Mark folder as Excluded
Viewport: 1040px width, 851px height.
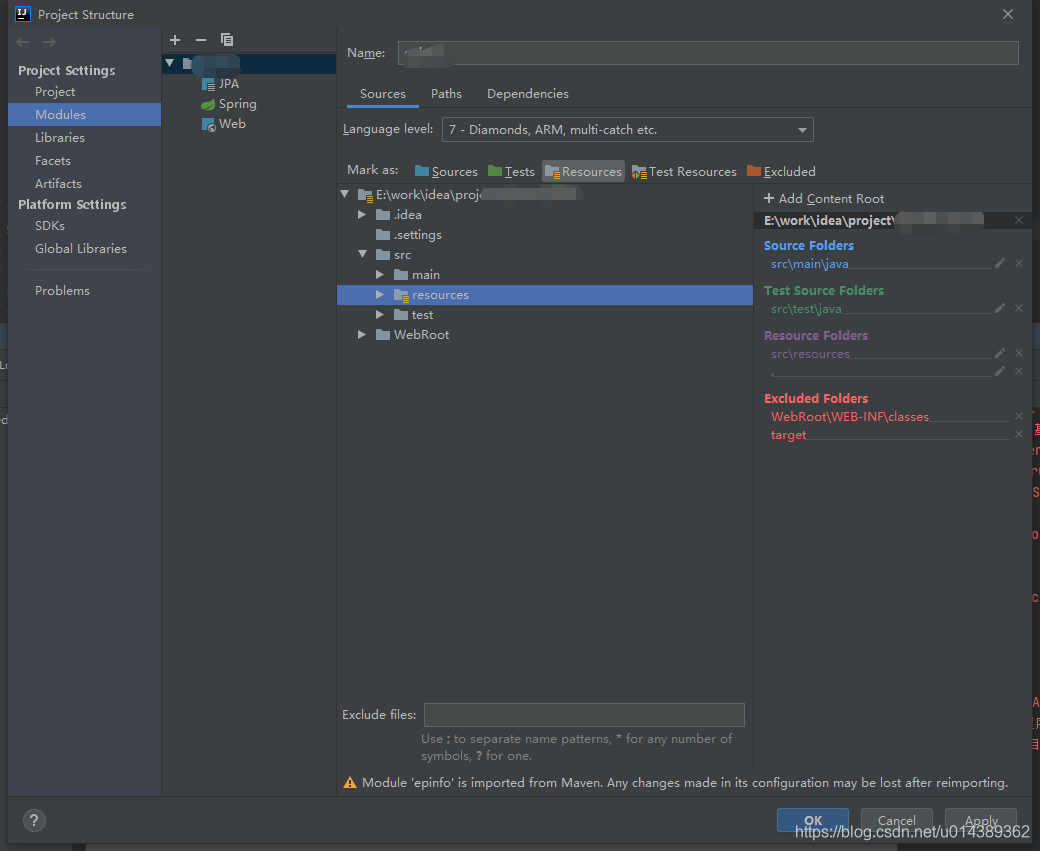[x=781, y=171]
